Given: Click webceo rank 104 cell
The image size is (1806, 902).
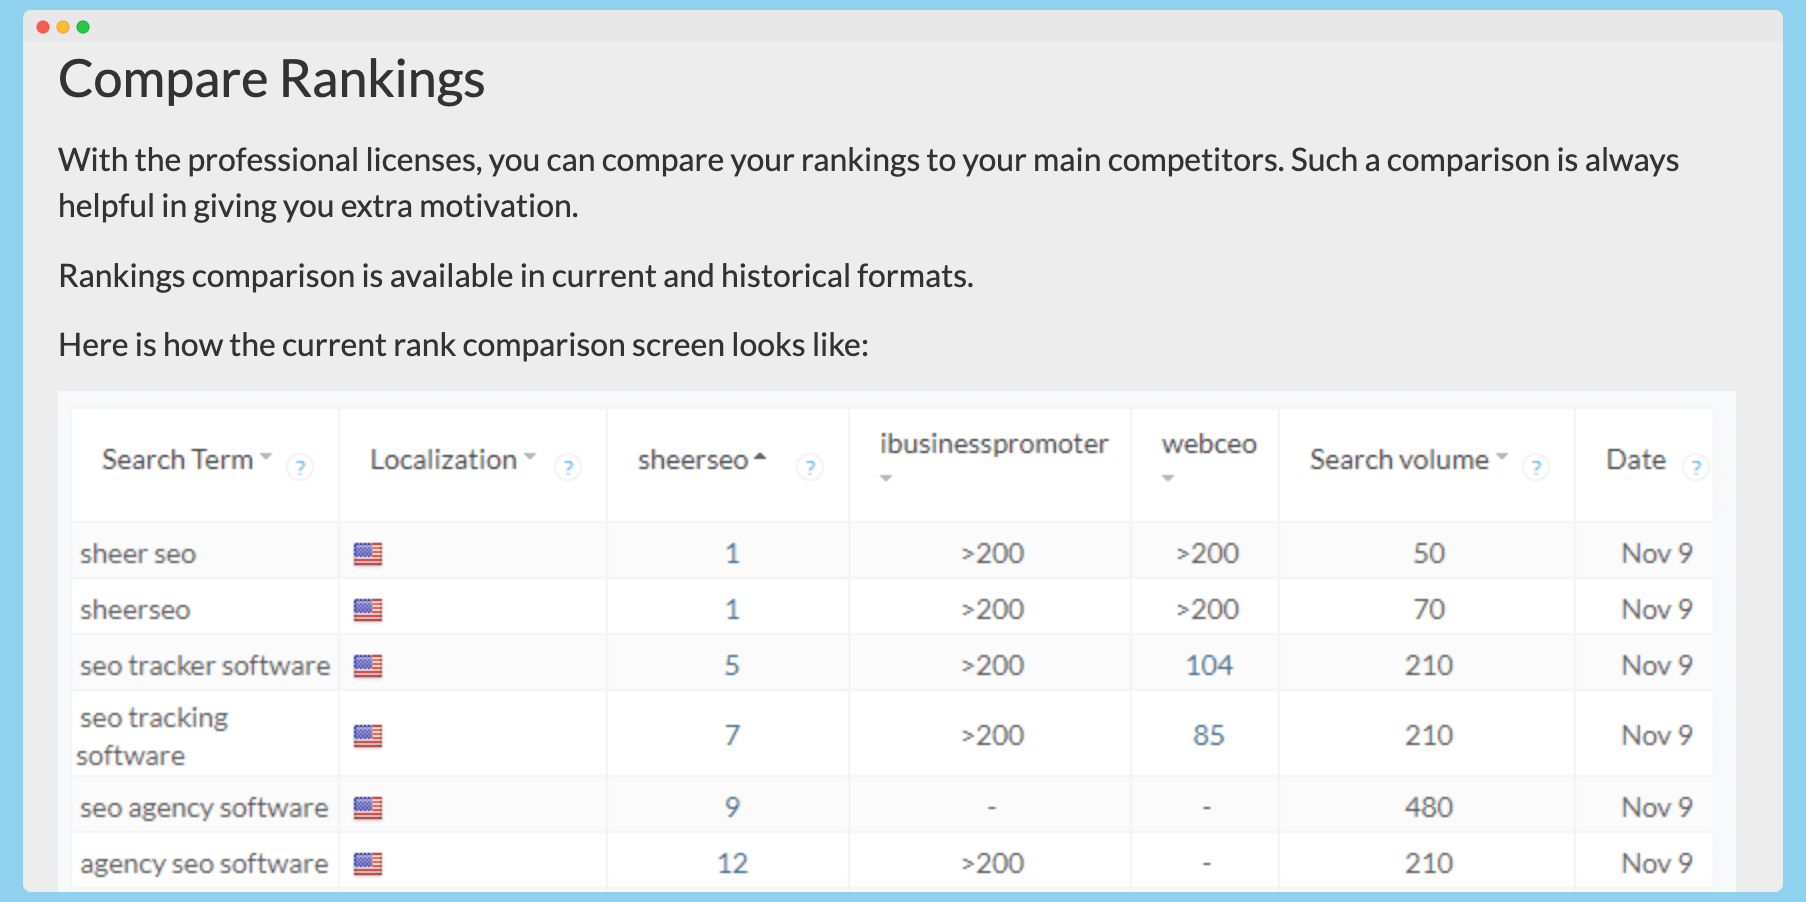Looking at the screenshot, I should click(1209, 666).
